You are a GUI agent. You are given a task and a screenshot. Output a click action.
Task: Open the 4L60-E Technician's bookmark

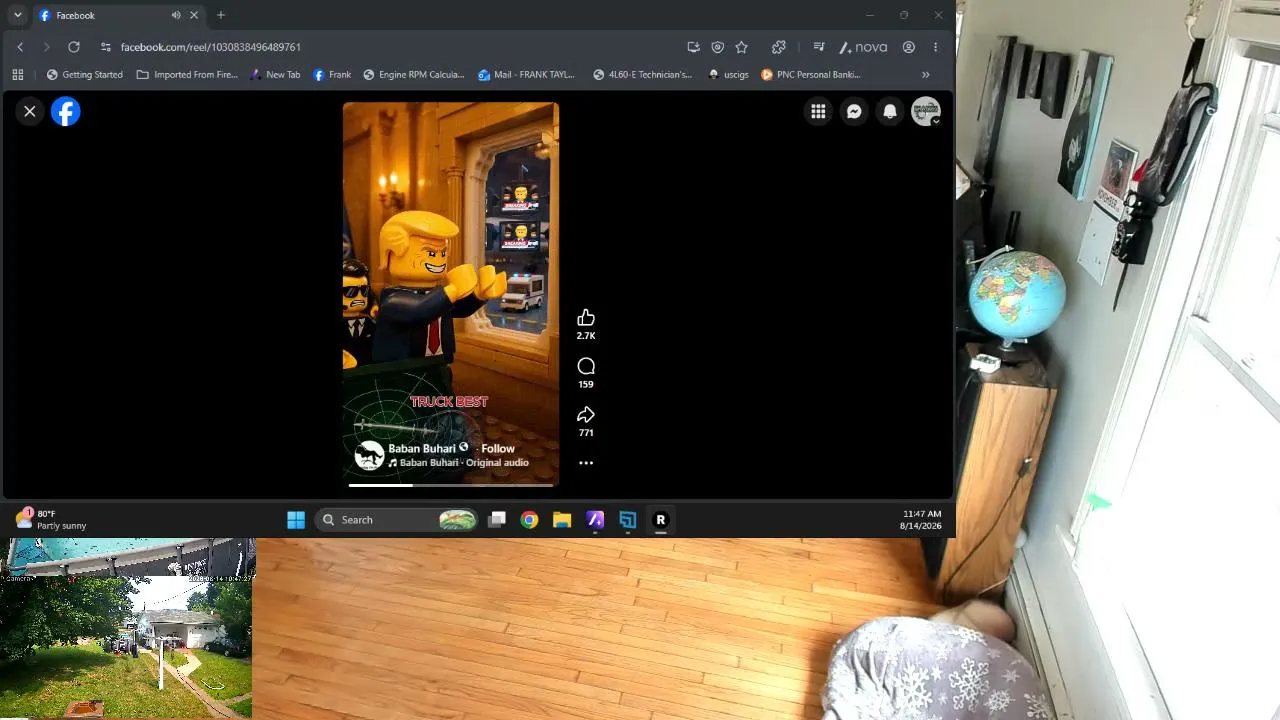[642, 74]
